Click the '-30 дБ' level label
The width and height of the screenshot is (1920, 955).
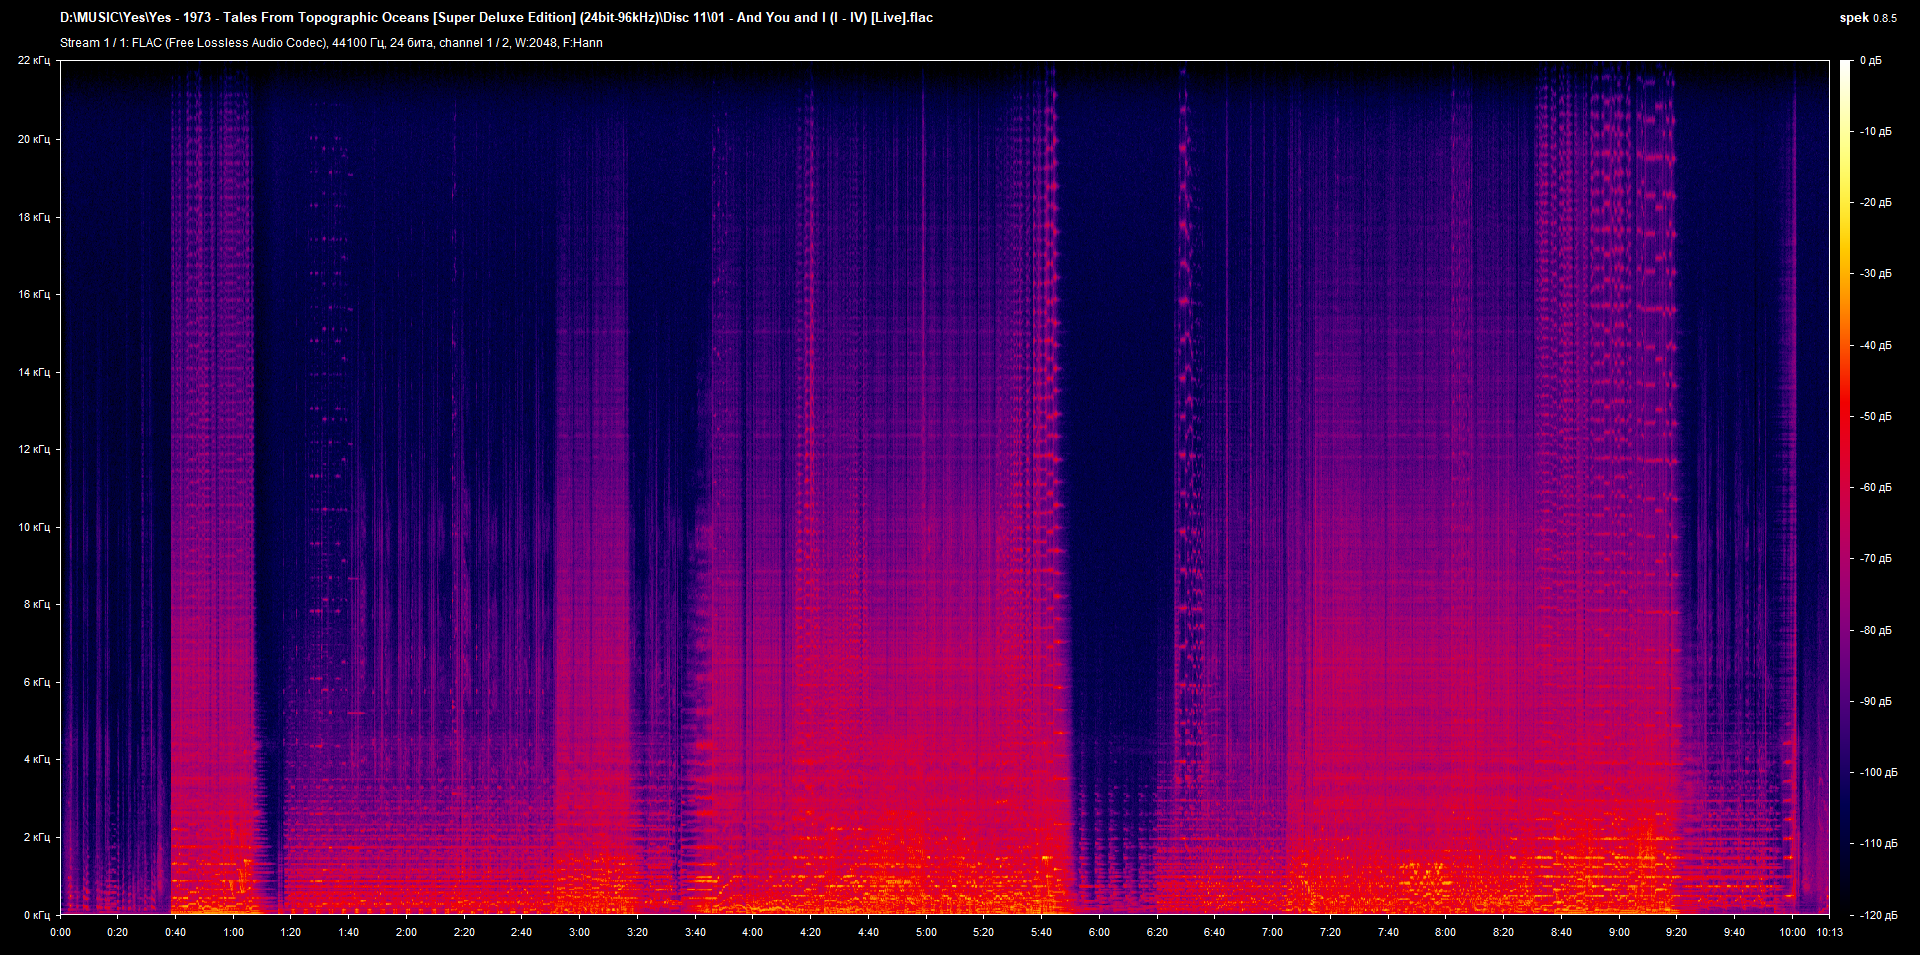click(x=1875, y=274)
